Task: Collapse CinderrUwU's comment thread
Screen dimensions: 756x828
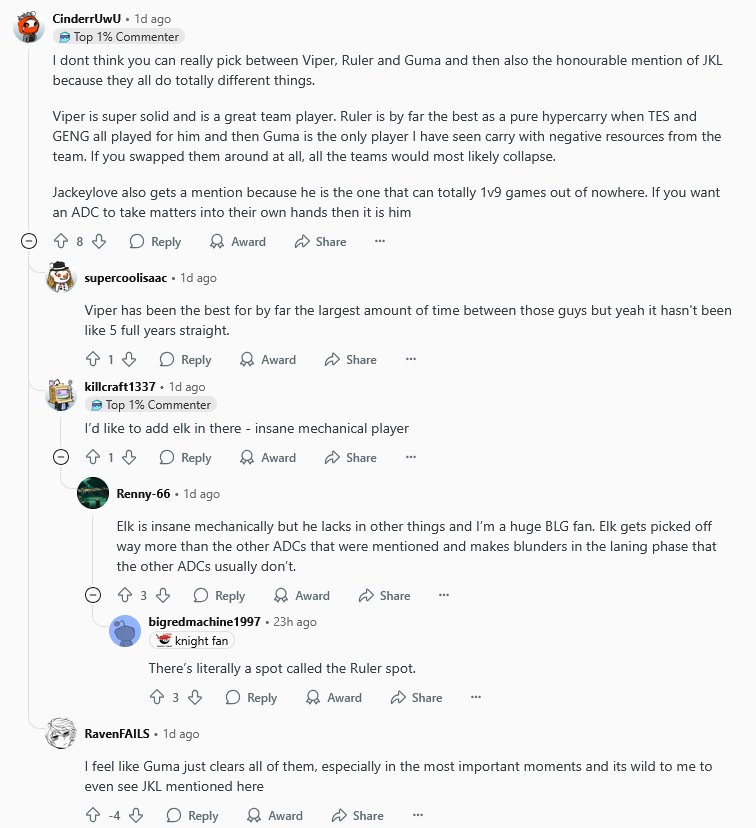Action: (29, 241)
